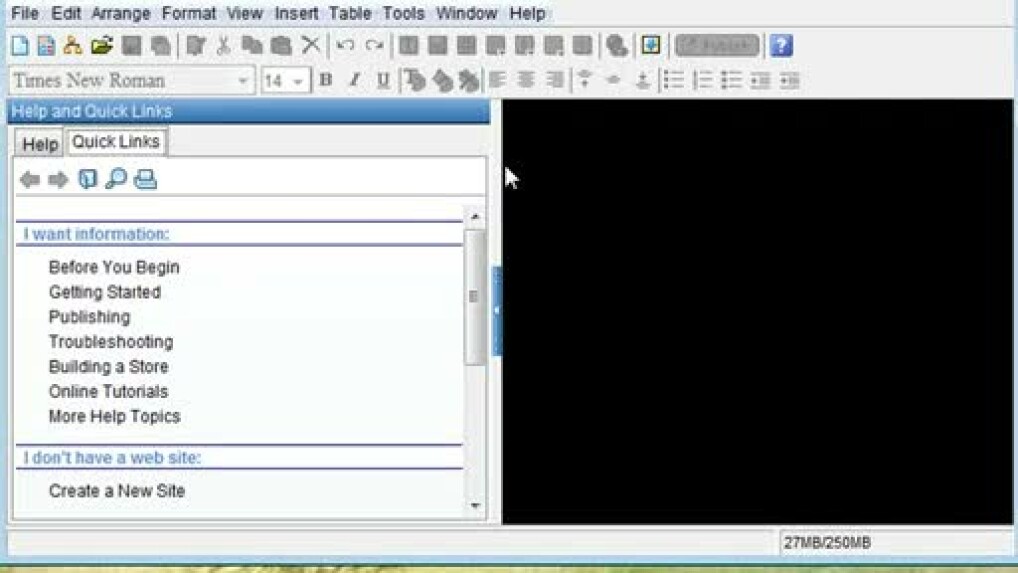Click the magnifier search icon in help panel
The height and width of the screenshot is (573, 1018).
tap(116, 180)
